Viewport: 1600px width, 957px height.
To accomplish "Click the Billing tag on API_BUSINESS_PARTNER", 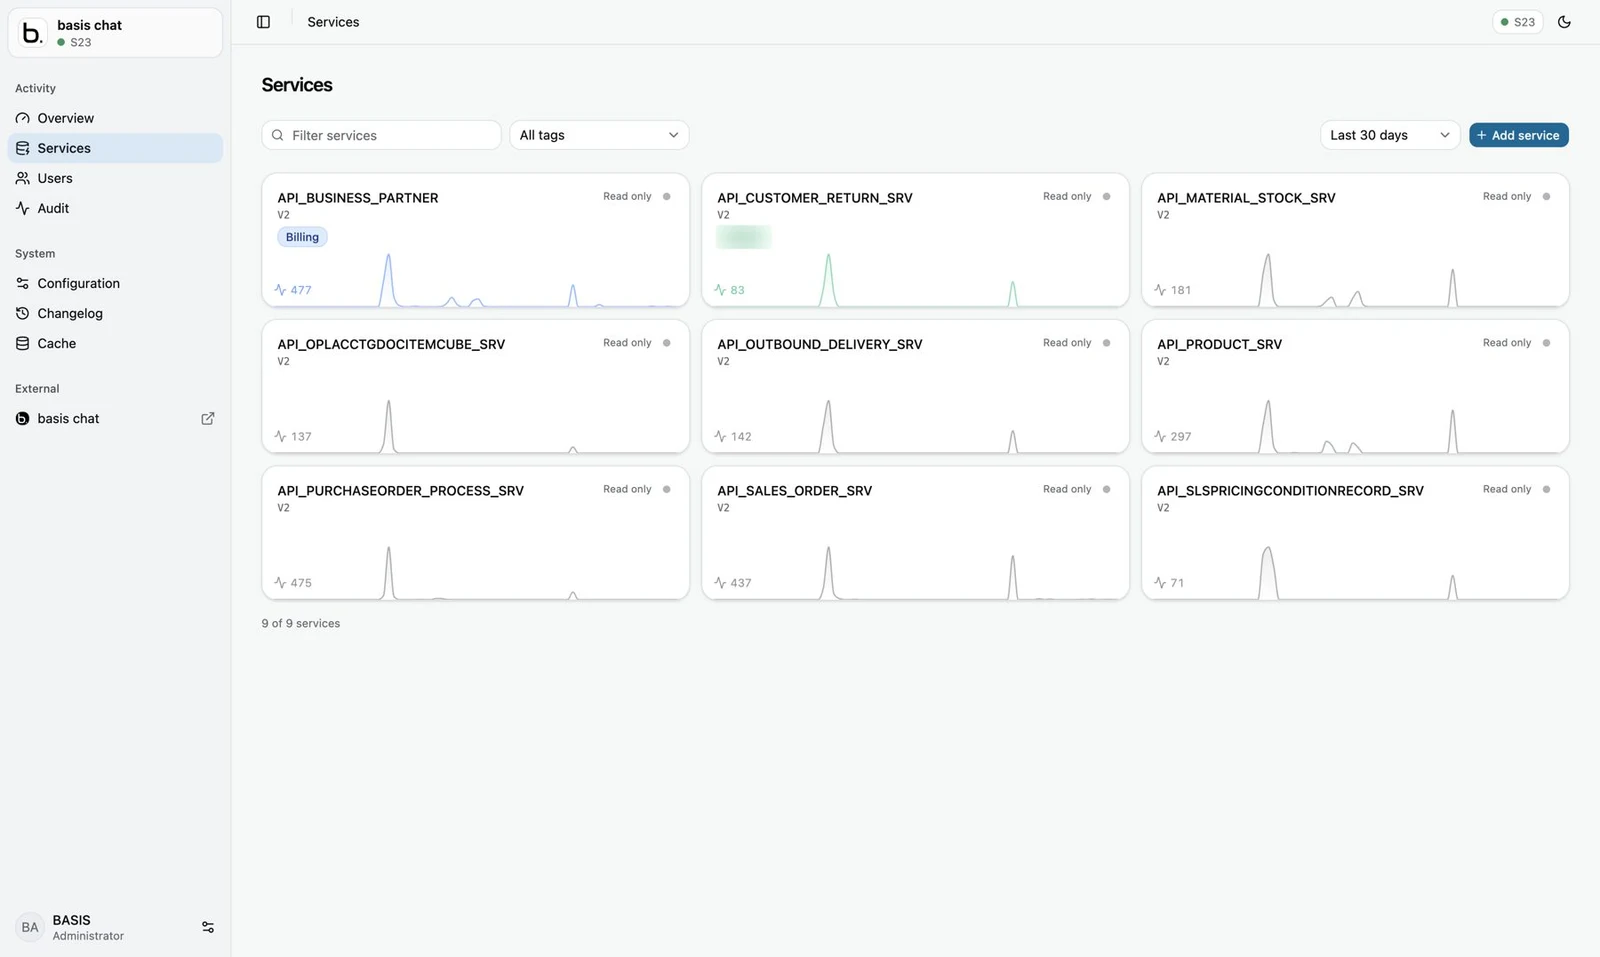I will 302,237.
